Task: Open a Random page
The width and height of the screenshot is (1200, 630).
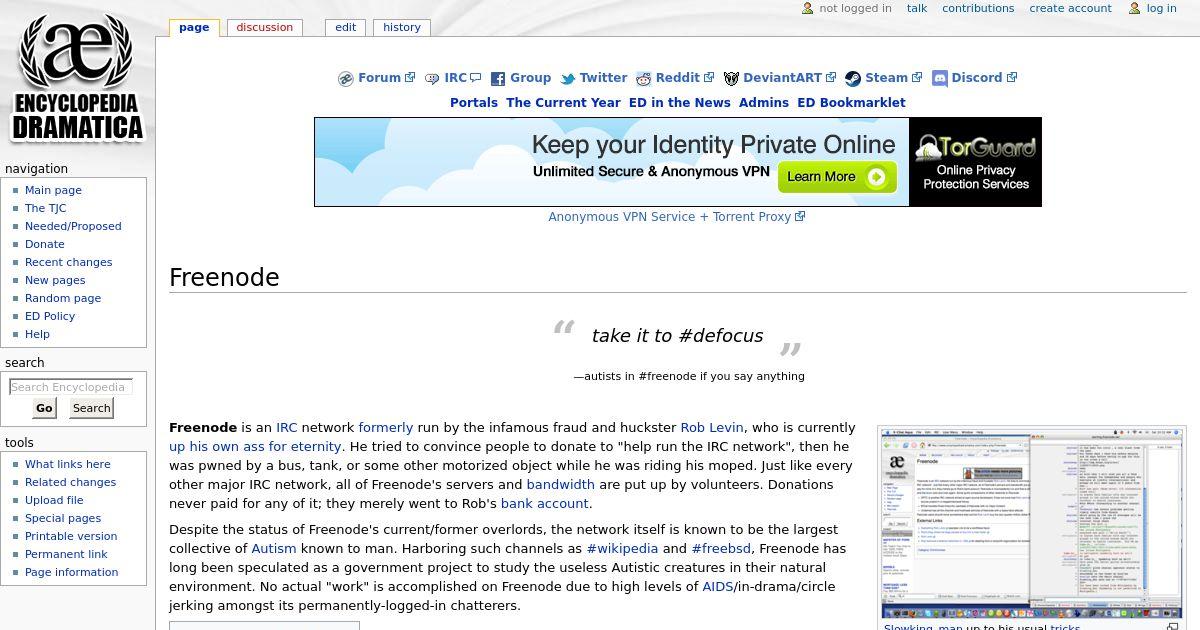Action: pyautogui.click(x=63, y=298)
